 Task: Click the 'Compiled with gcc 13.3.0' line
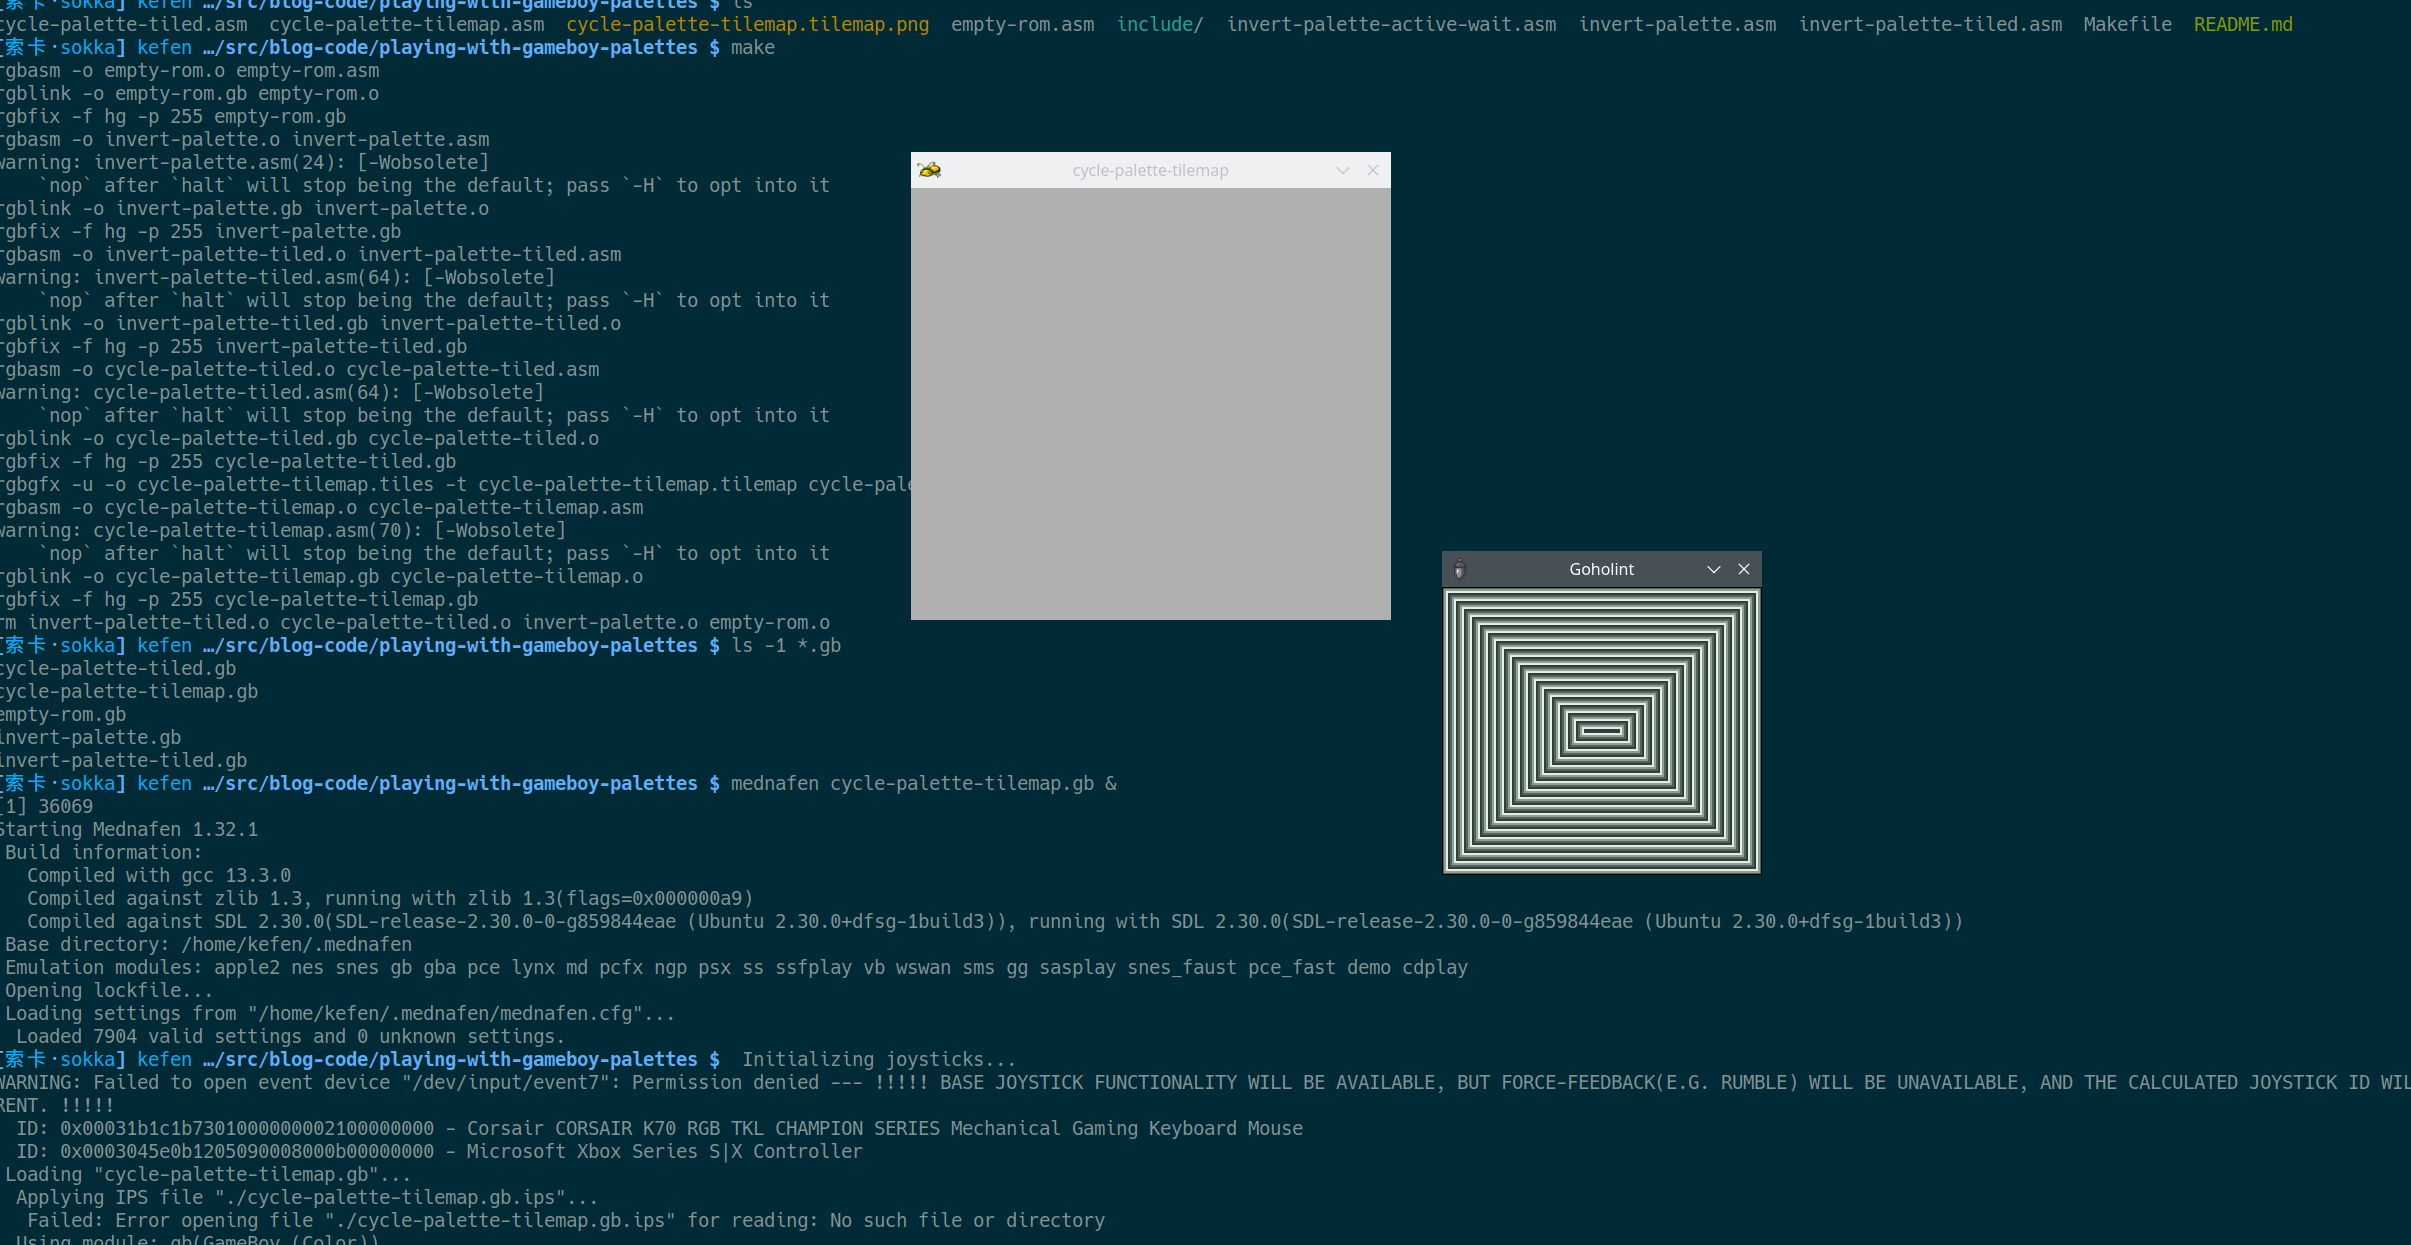159,875
